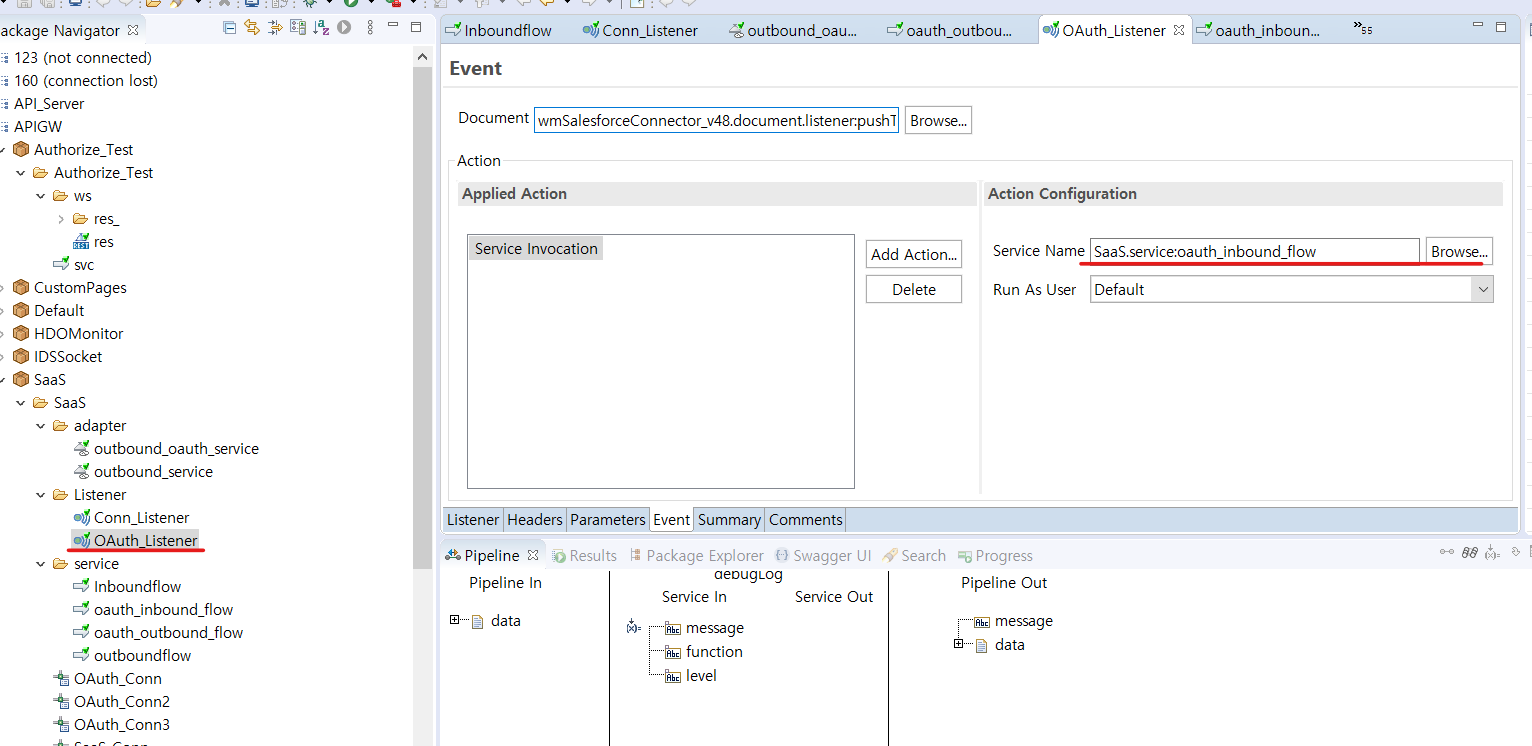Open the navigator view menu (three dots)

[368, 28]
